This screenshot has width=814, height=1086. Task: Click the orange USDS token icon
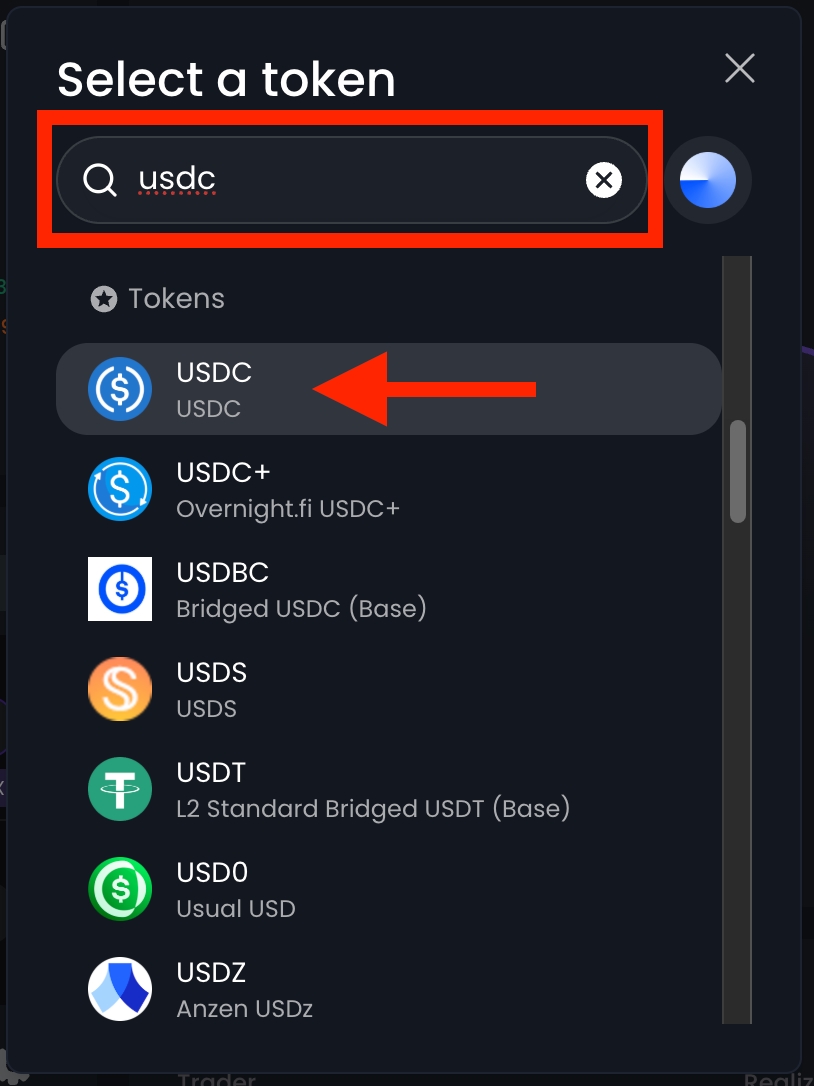tap(120, 689)
